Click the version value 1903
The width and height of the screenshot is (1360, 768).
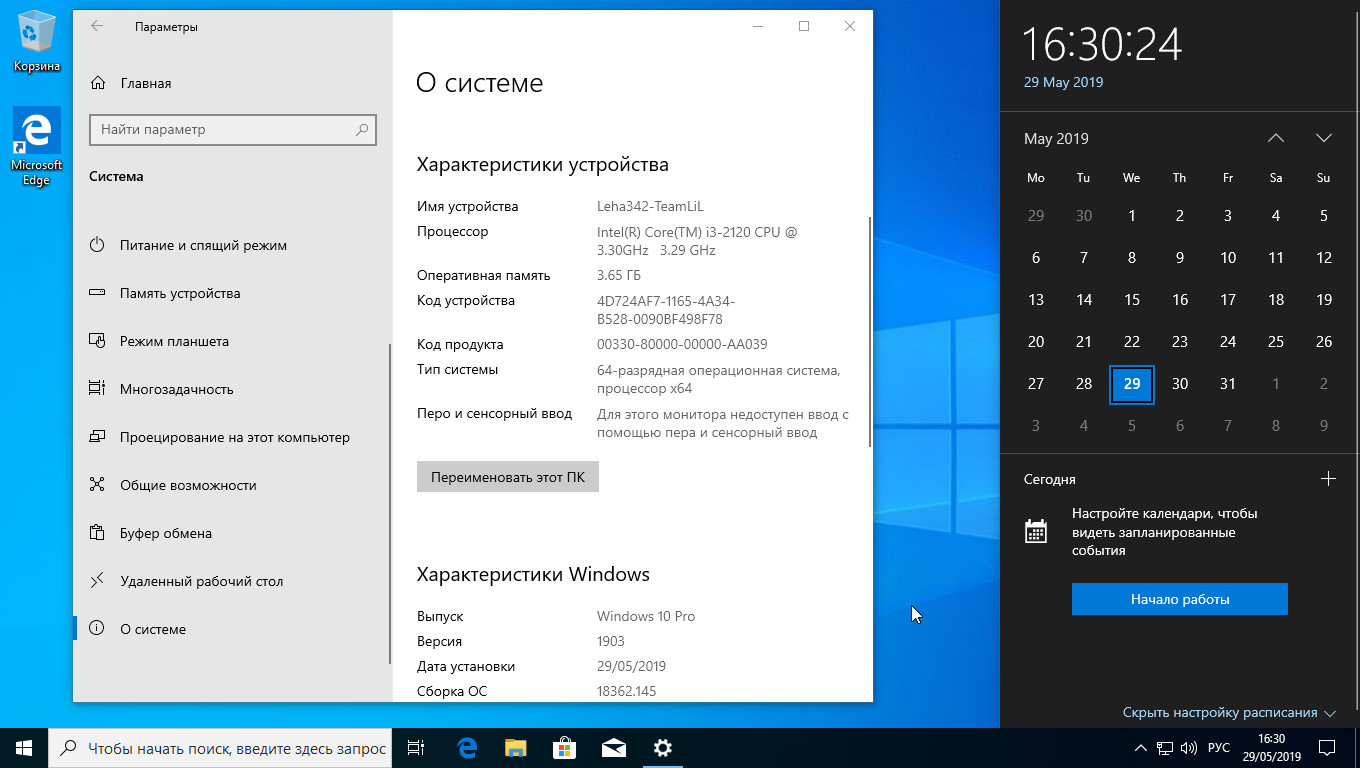pos(611,642)
